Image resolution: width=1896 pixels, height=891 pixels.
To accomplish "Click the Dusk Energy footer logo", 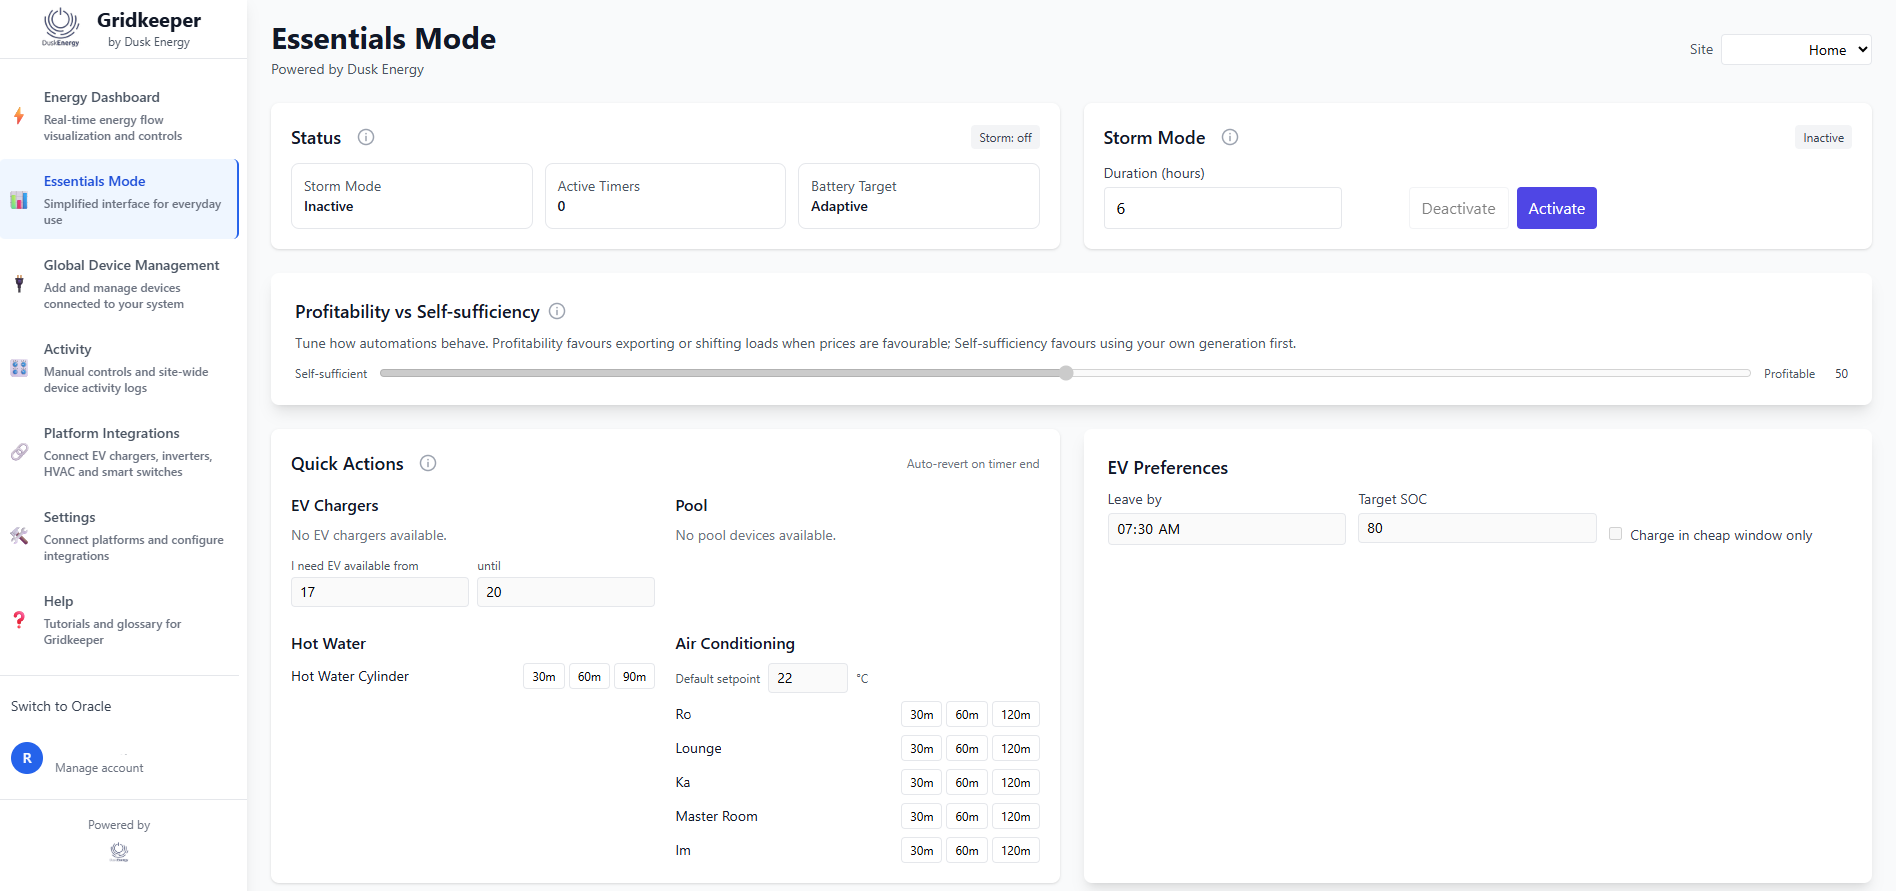I will pyautogui.click(x=119, y=852).
